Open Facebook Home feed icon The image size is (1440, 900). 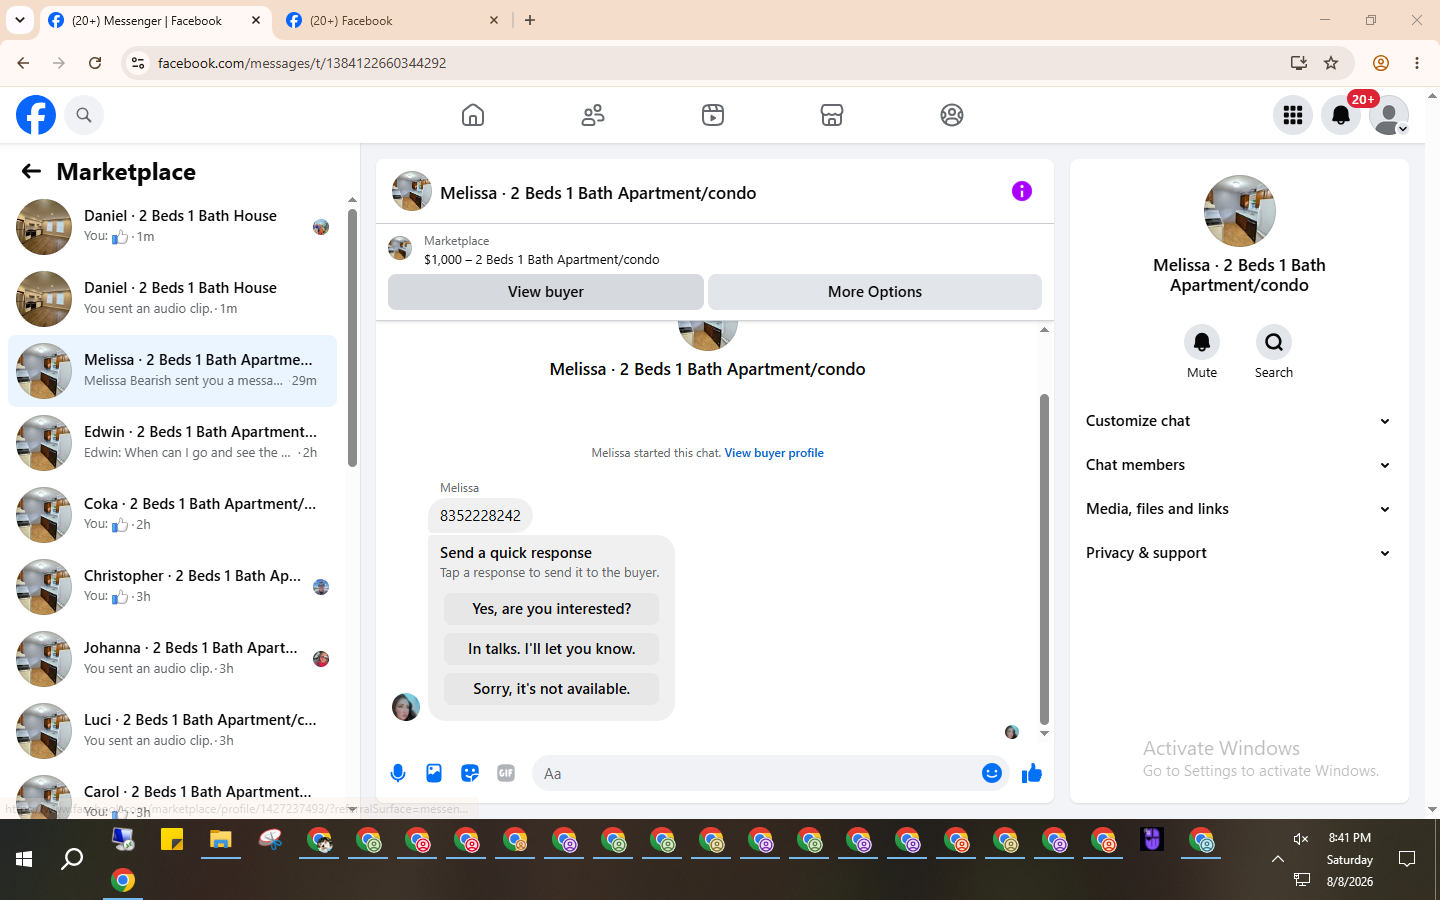[473, 115]
